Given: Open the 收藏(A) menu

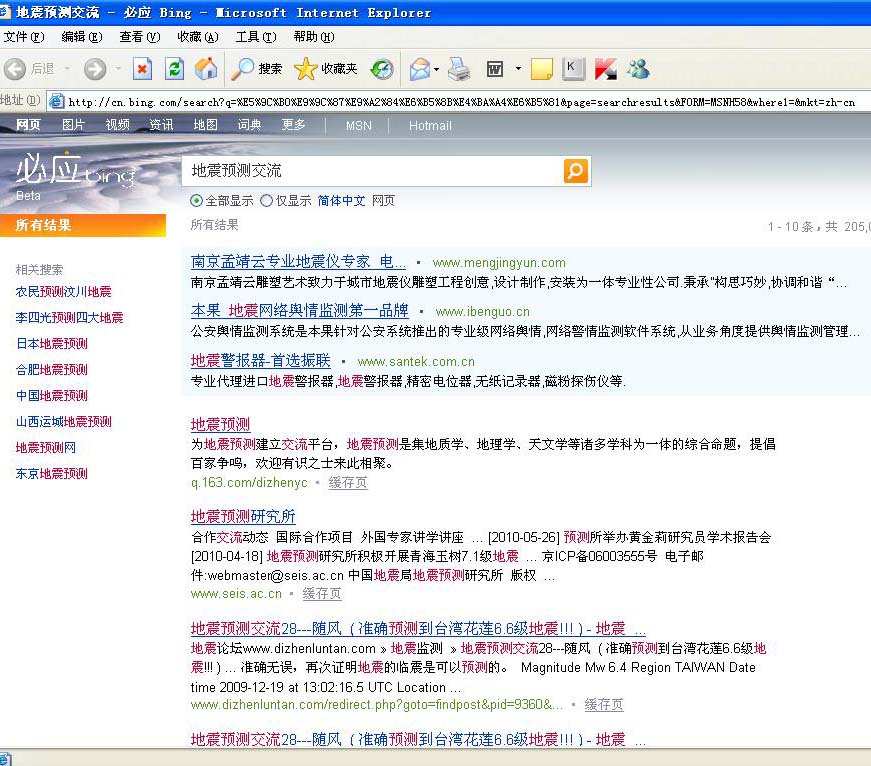Looking at the screenshot, I should click(x=198, y=37).
